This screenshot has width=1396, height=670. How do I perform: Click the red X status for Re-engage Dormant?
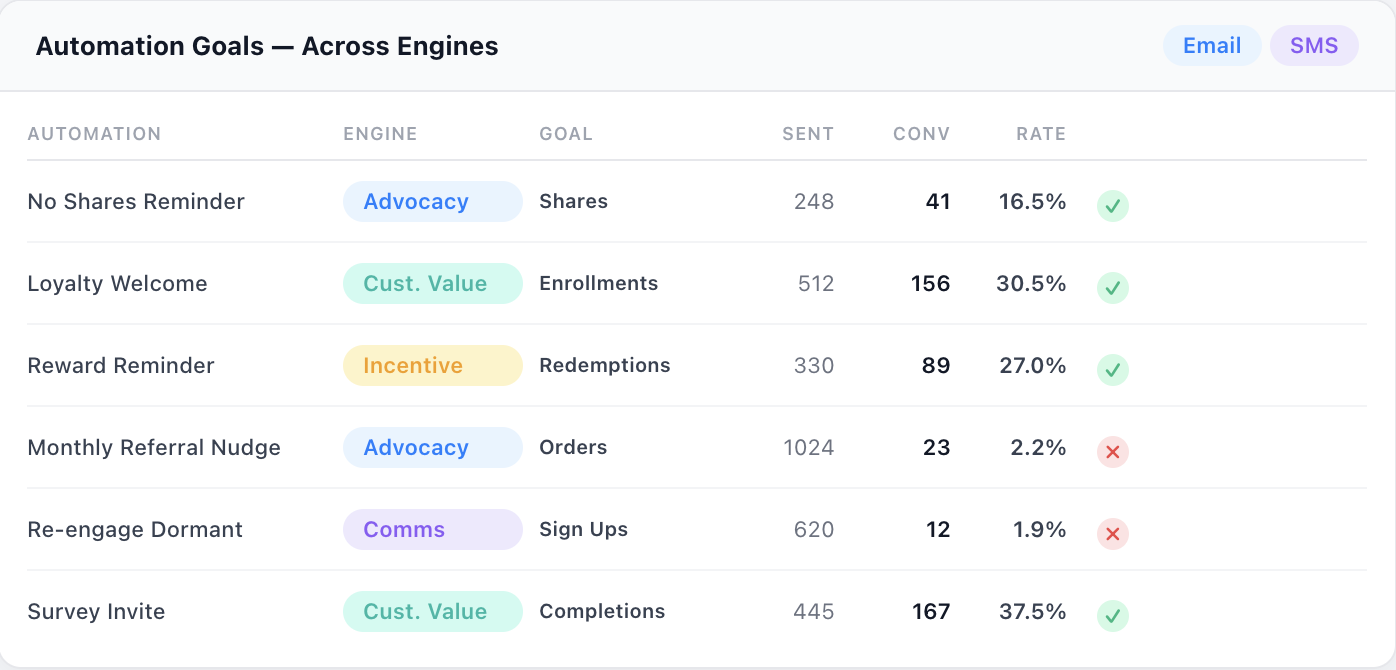pyautogui.click(x=1112, y=534)
